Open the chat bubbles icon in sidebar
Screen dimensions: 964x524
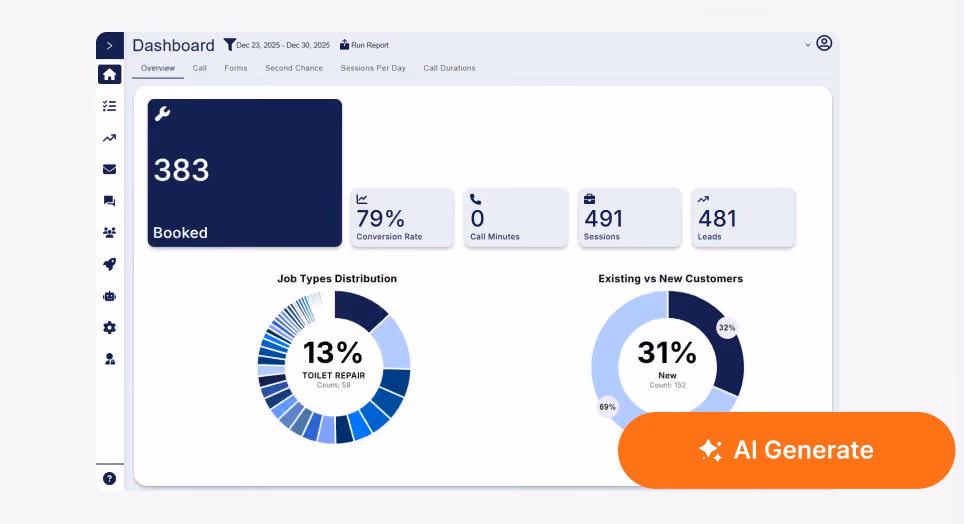click(109, 201)
